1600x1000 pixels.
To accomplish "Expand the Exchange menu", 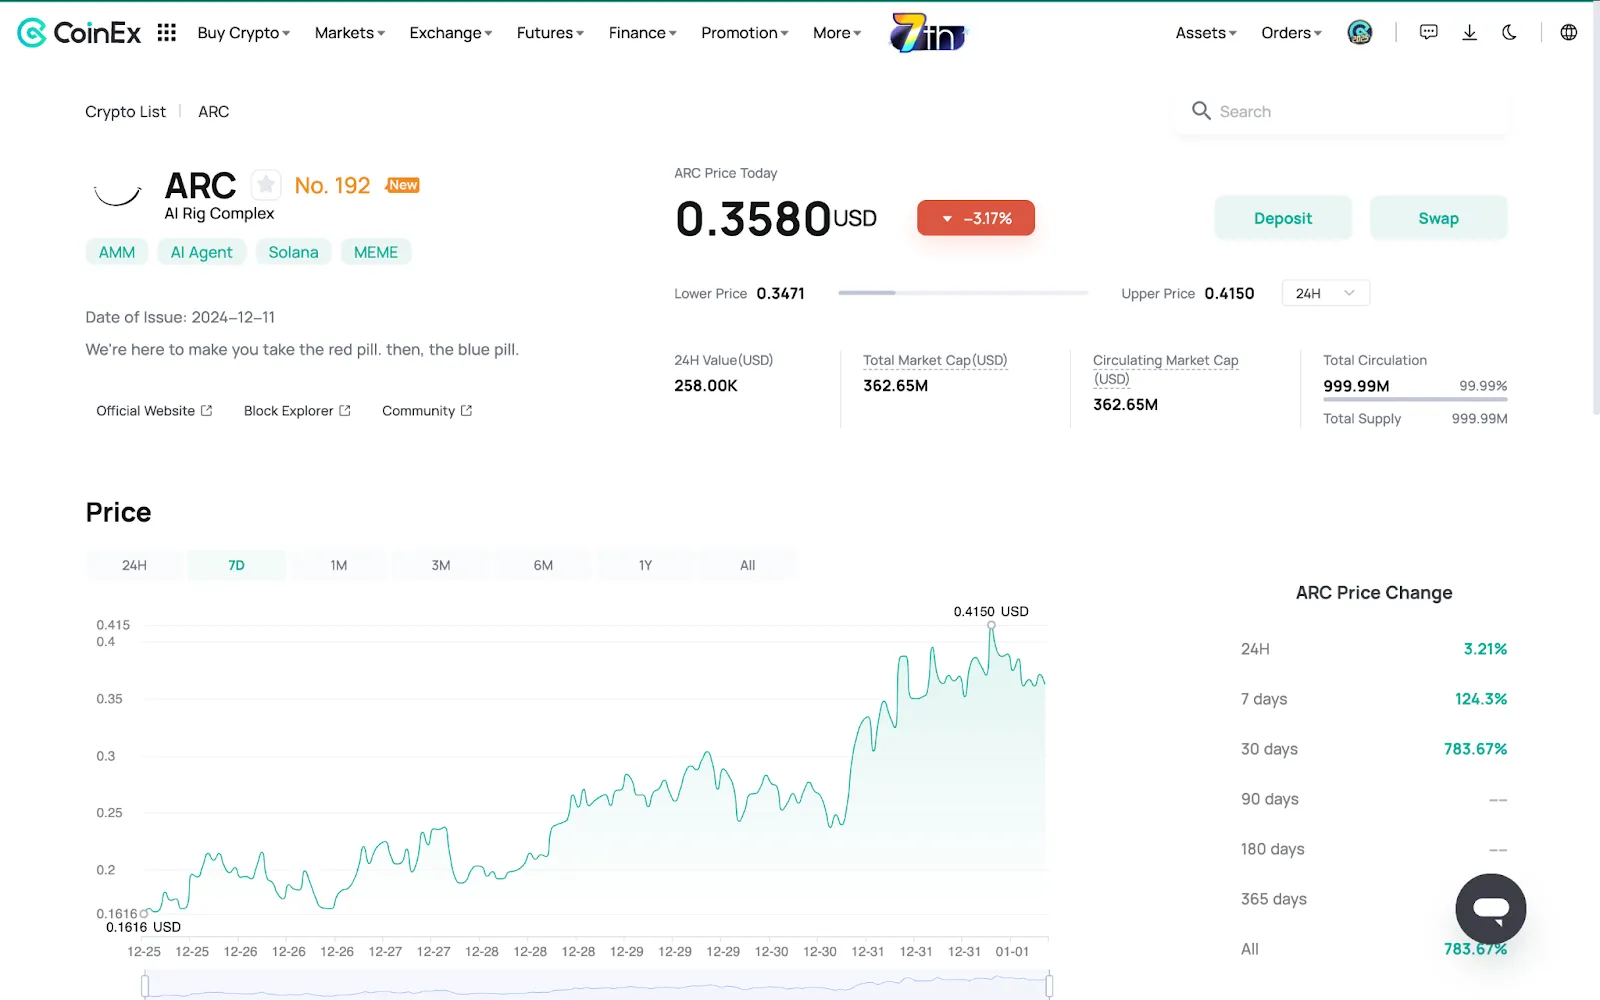I will point(451,33).
